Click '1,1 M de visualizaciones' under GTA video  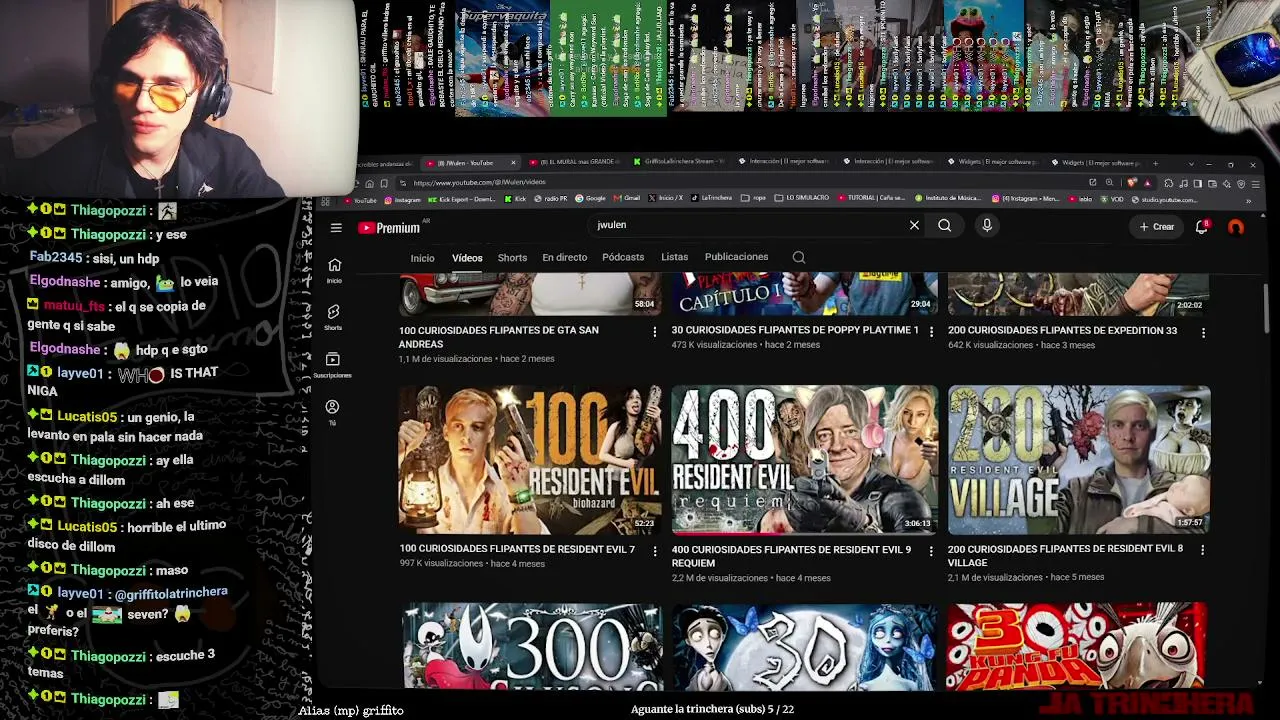click(447, 359)
